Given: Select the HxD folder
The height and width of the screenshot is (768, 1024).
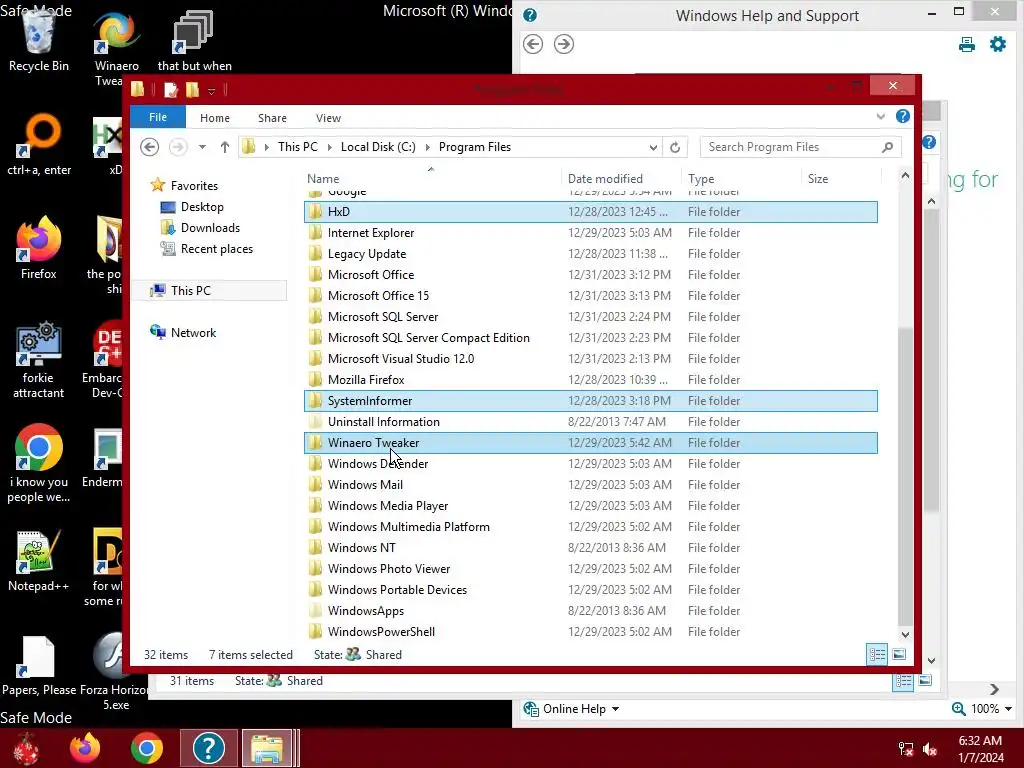Looking at the screenshot, I should coord(591,212).
